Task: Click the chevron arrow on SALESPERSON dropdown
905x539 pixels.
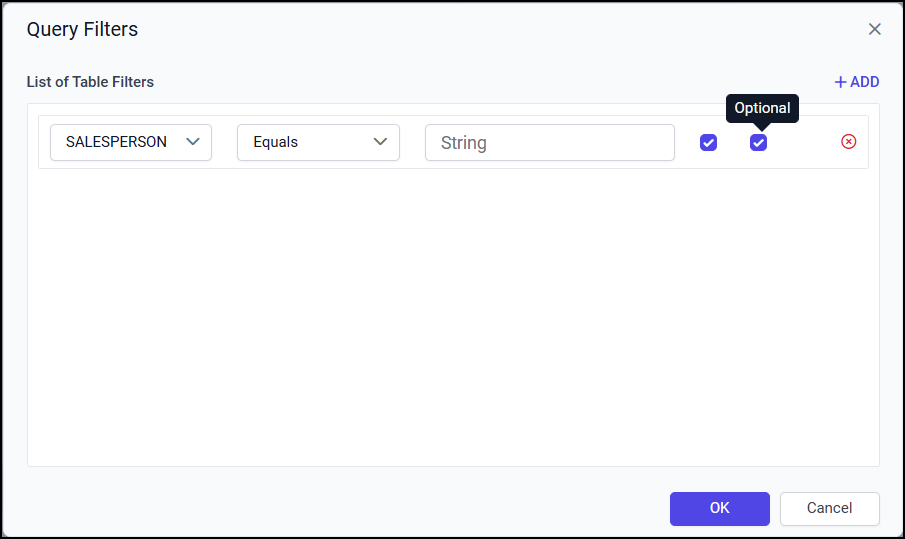Action: (194, 142)
